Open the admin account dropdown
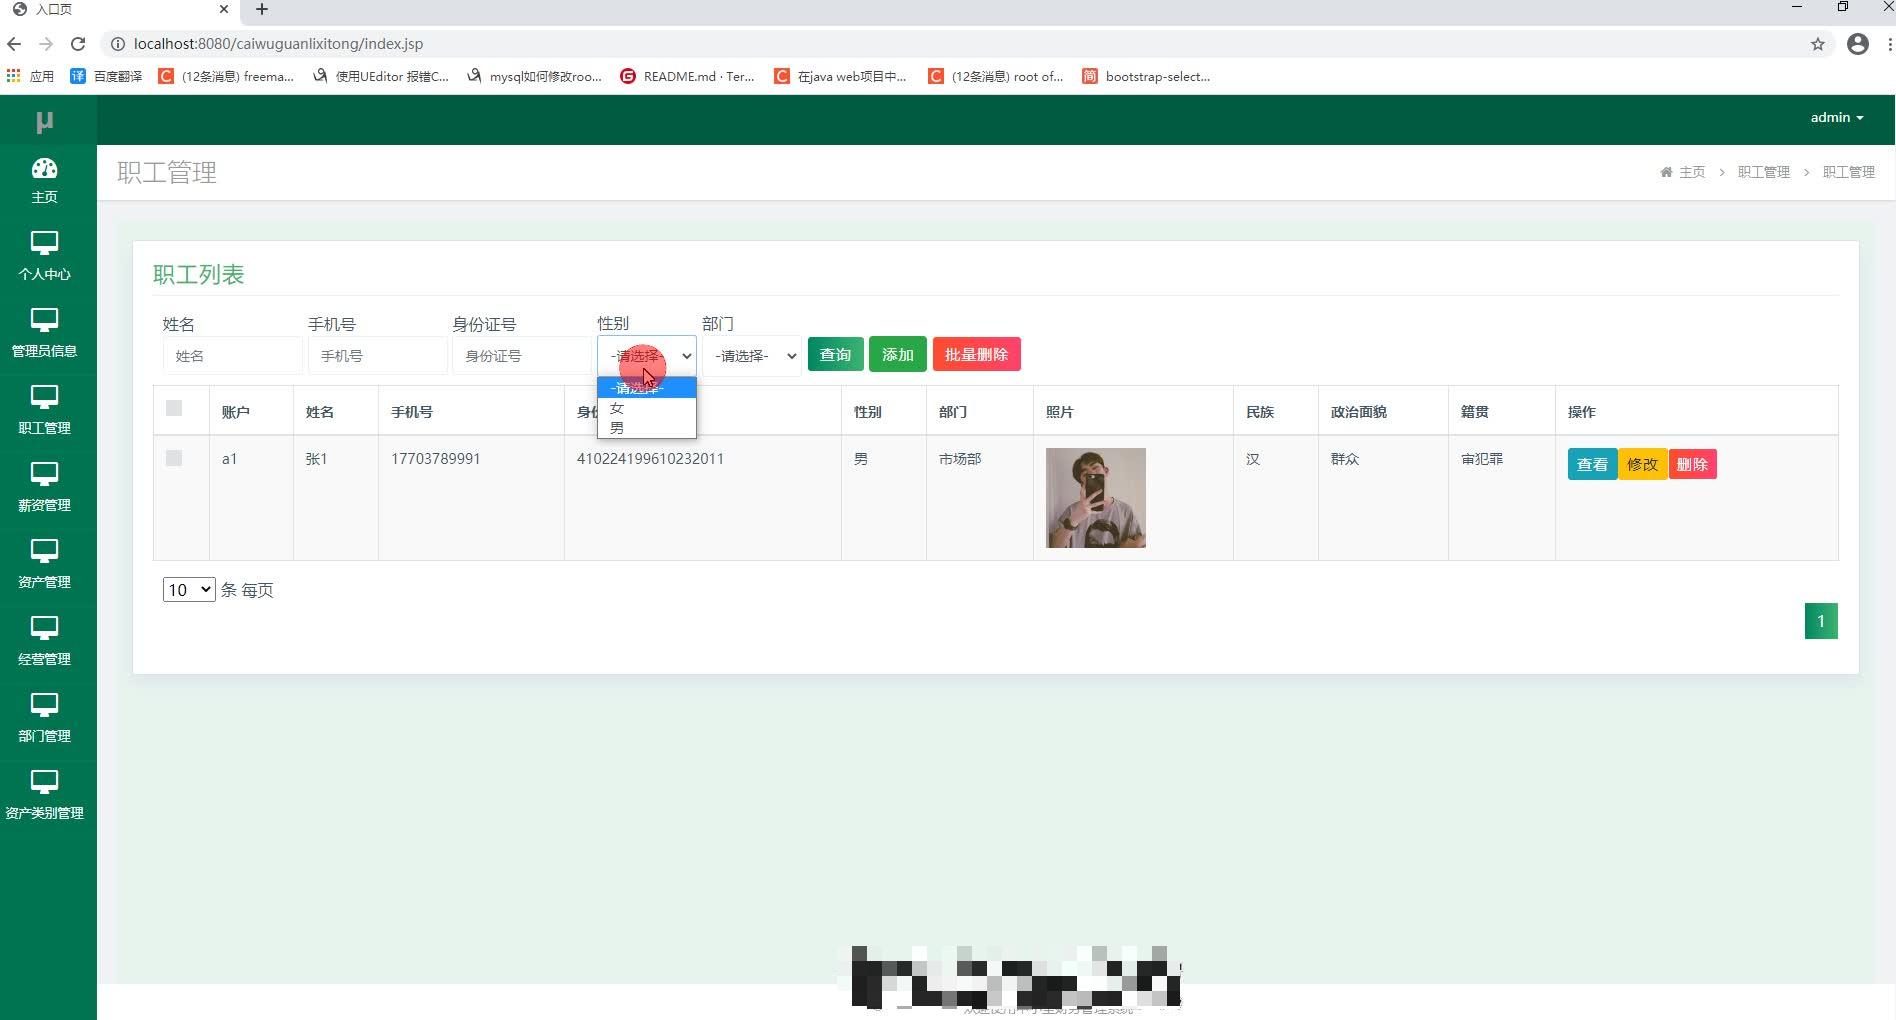 click(1834, 117)
